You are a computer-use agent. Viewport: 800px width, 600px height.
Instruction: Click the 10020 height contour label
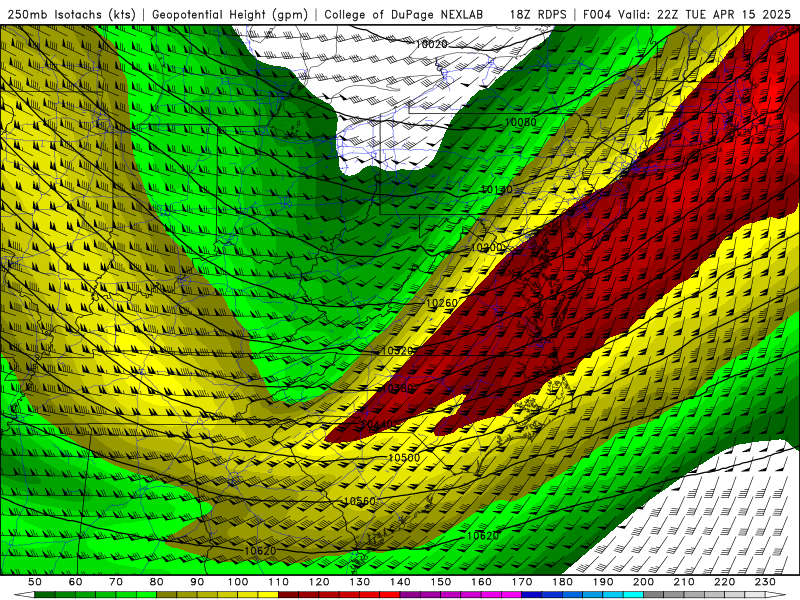(x=431, y=44)
